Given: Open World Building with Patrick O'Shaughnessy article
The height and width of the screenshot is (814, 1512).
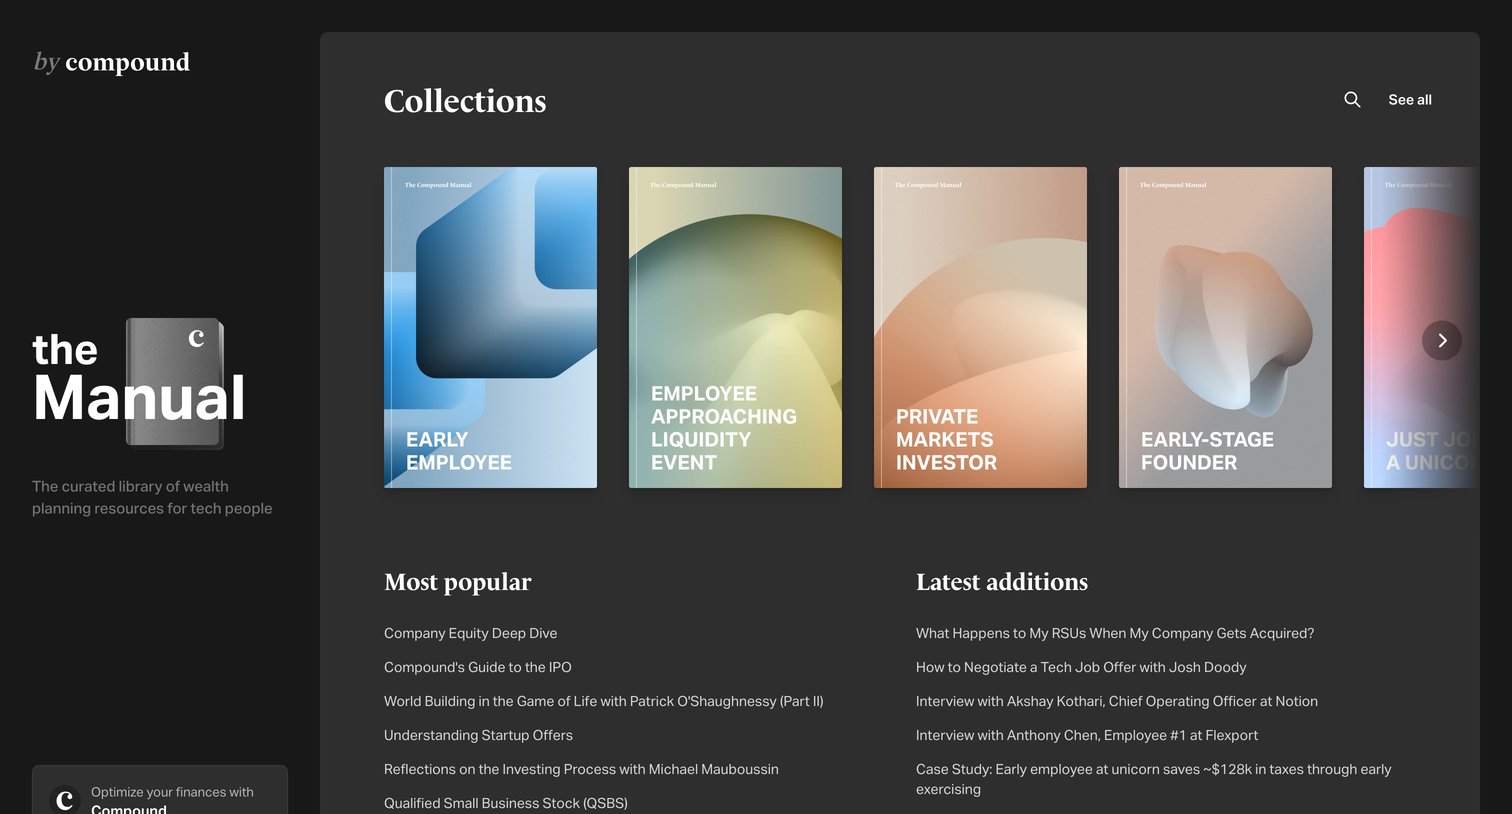Looking at the screenshot, I should pyautogui.click(x=604, y=701).
